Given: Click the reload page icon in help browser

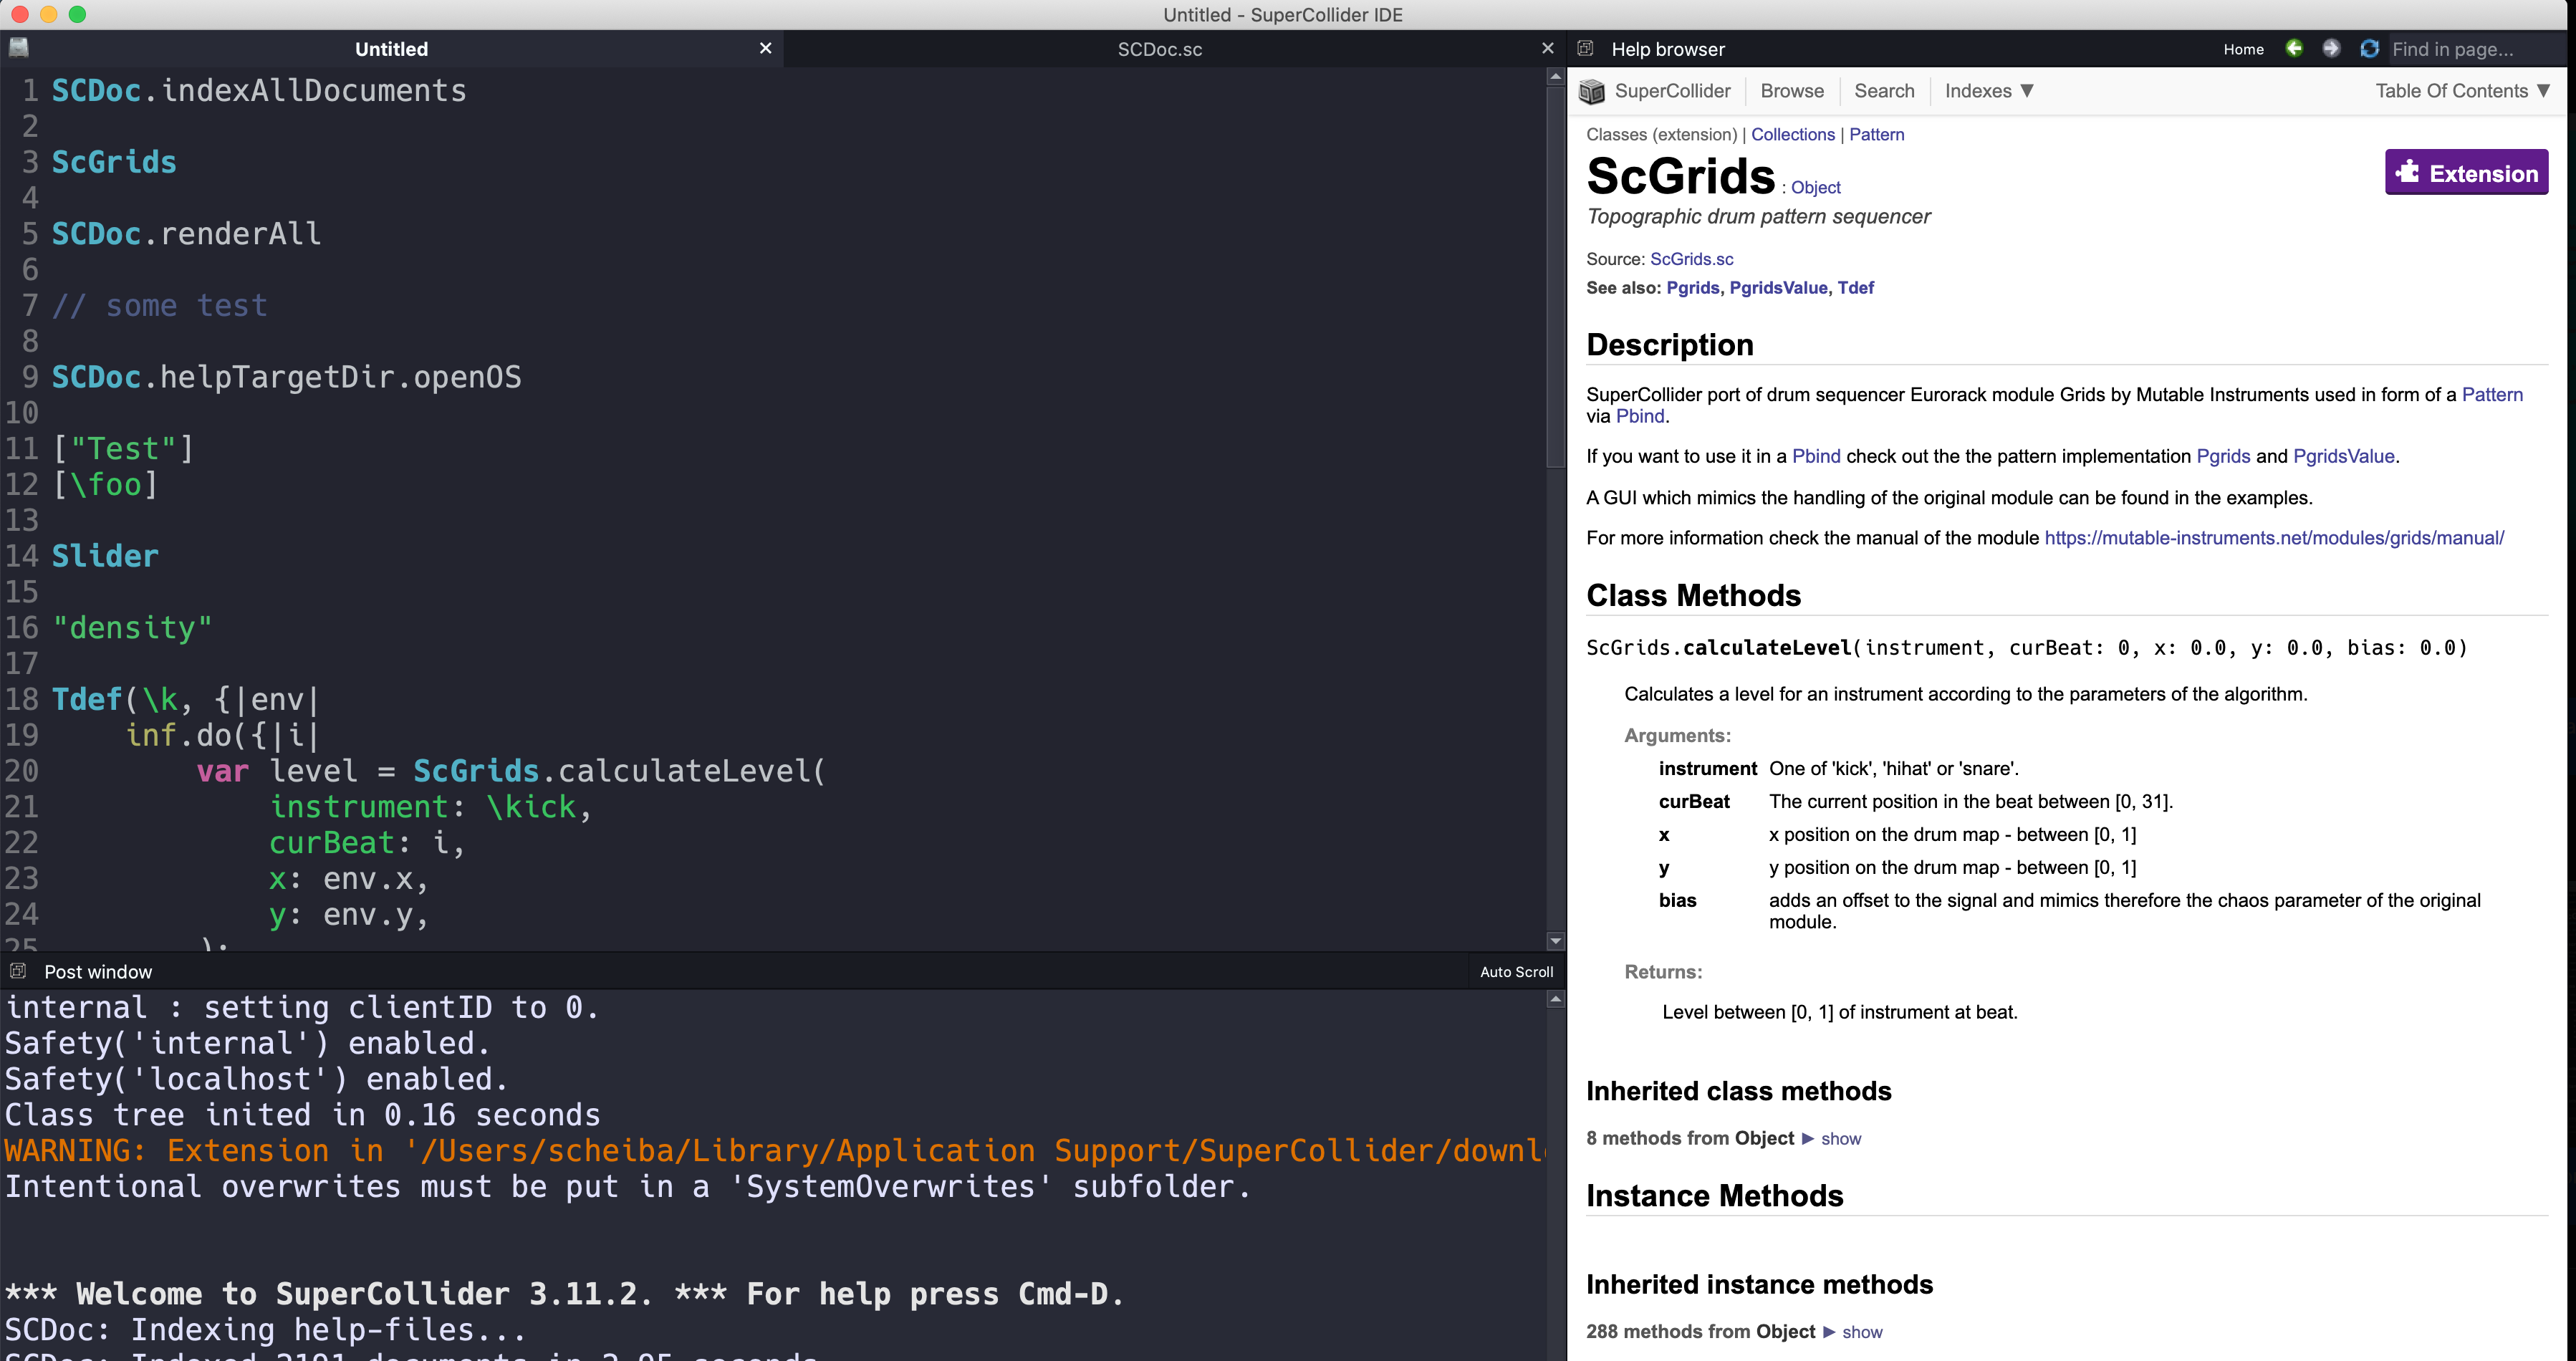Looking at the screenshot, I should (x=2369, y=49).
